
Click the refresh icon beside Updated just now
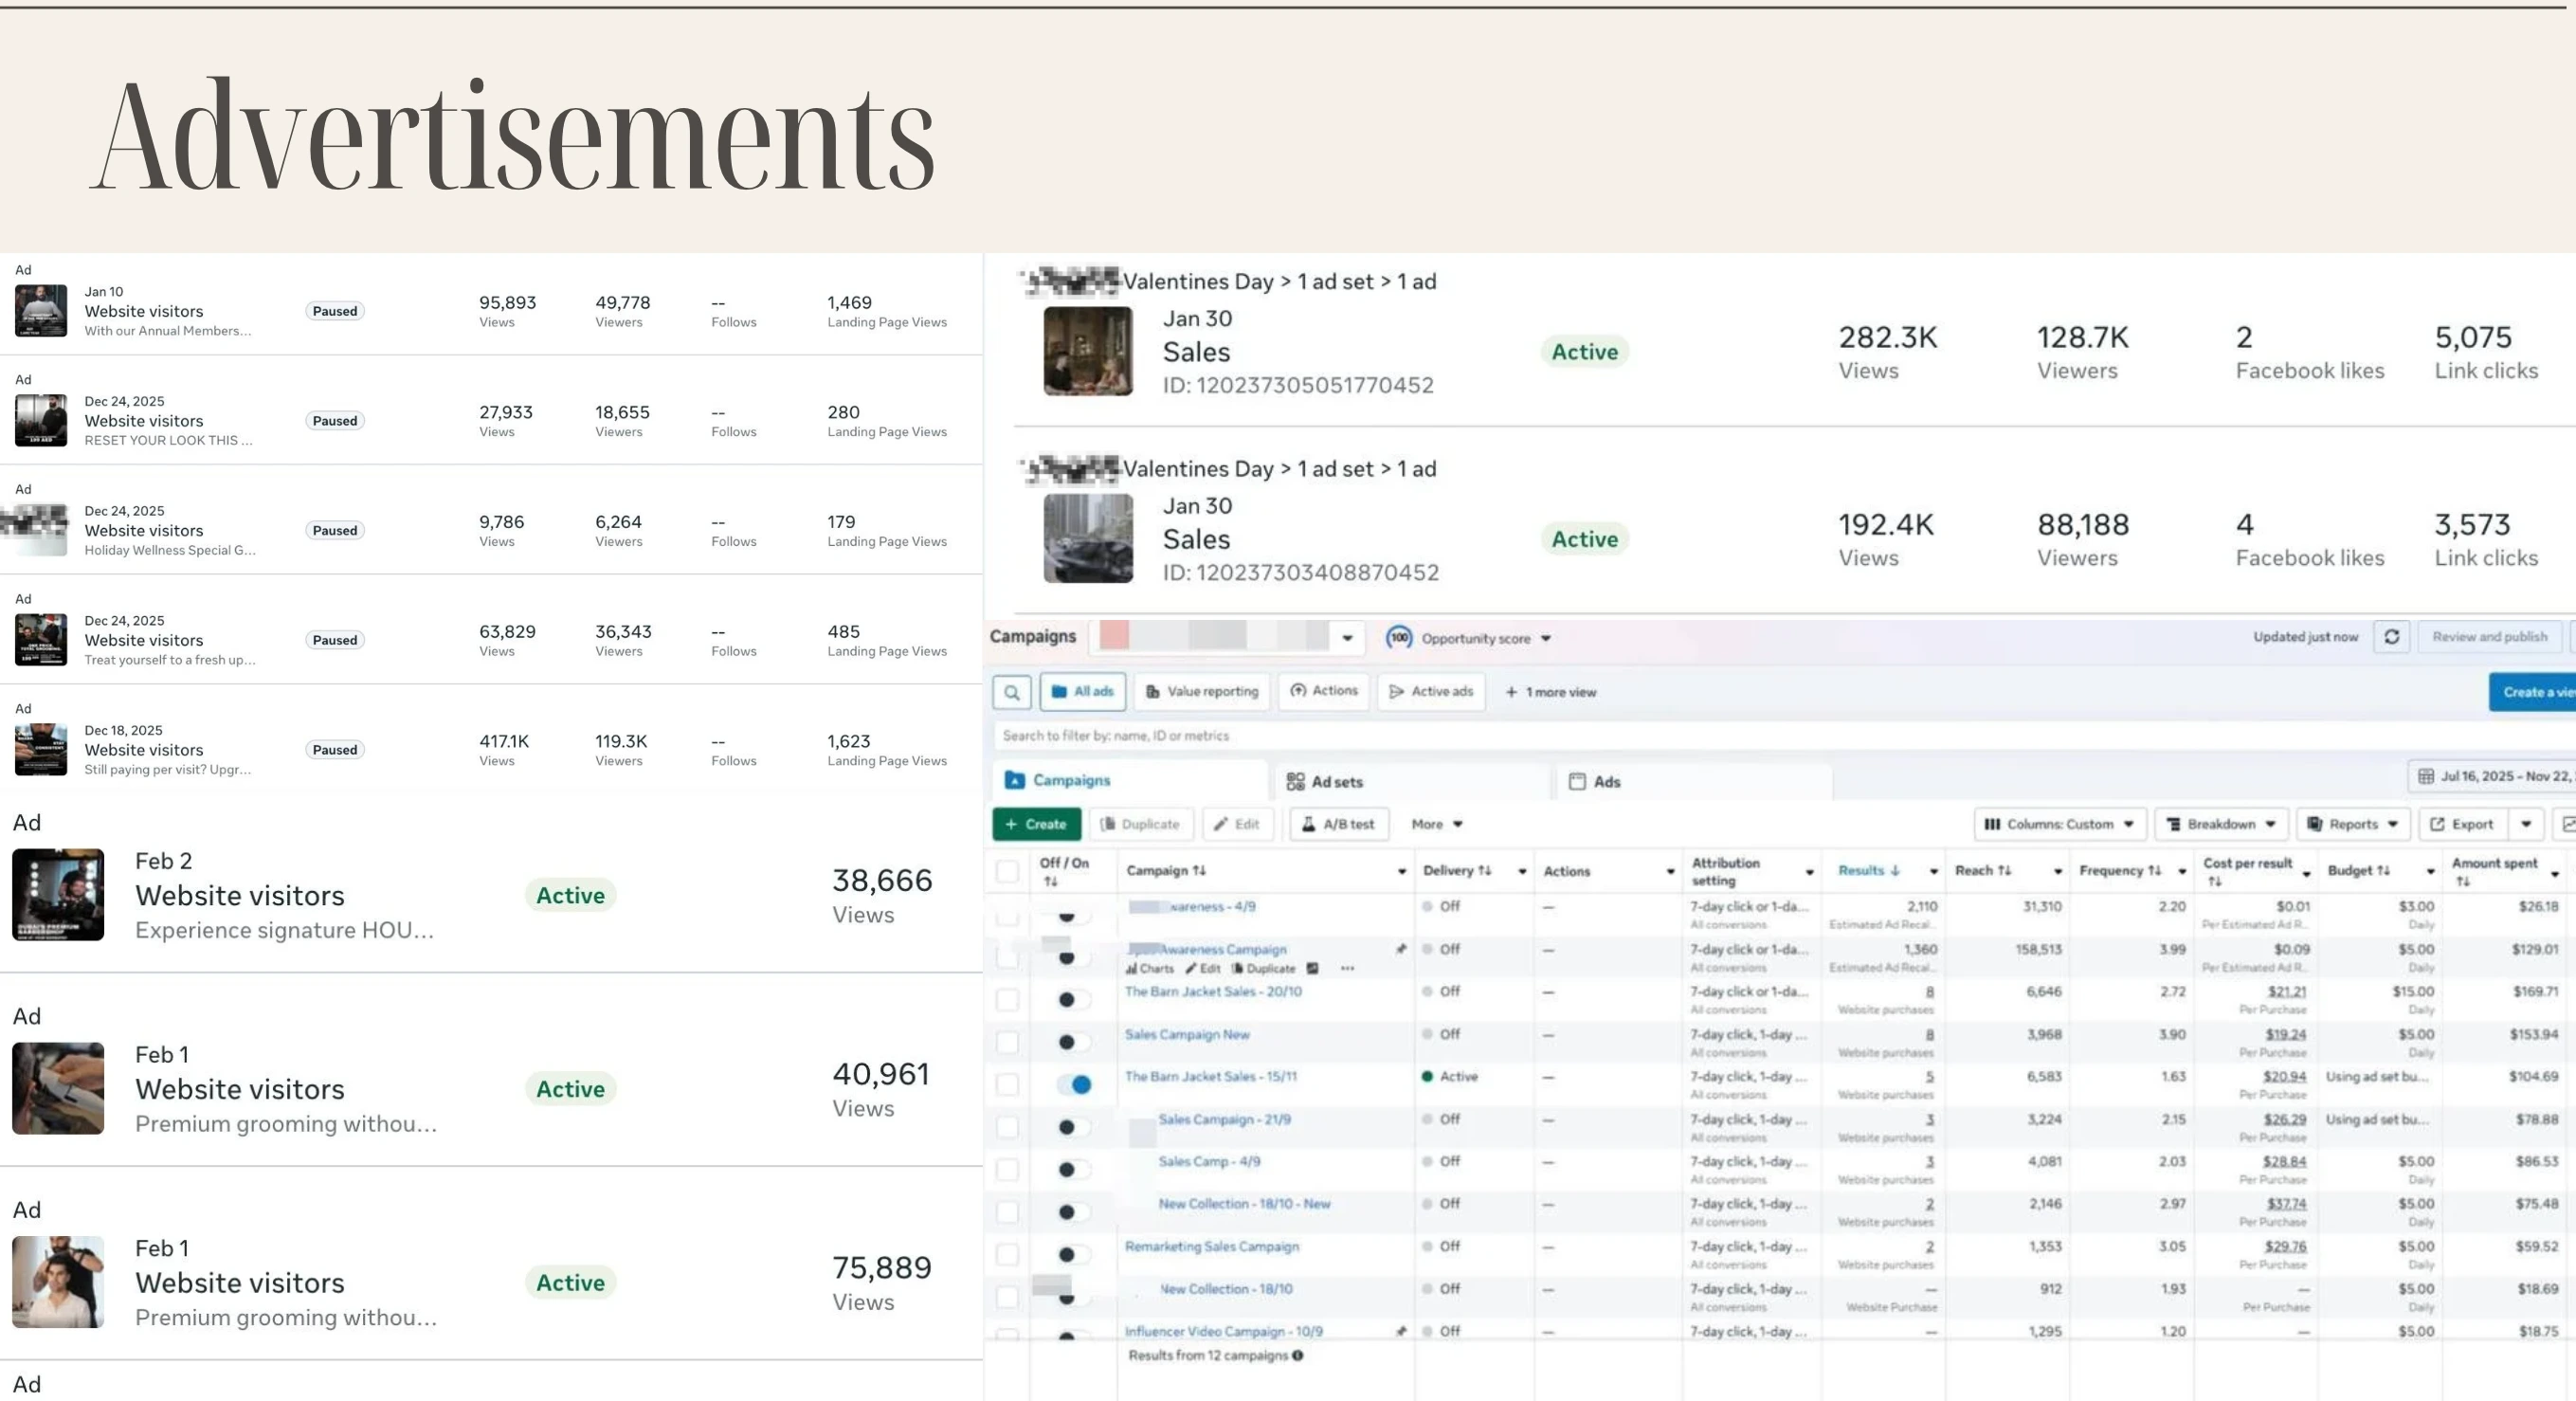[x=2391, y=637]
